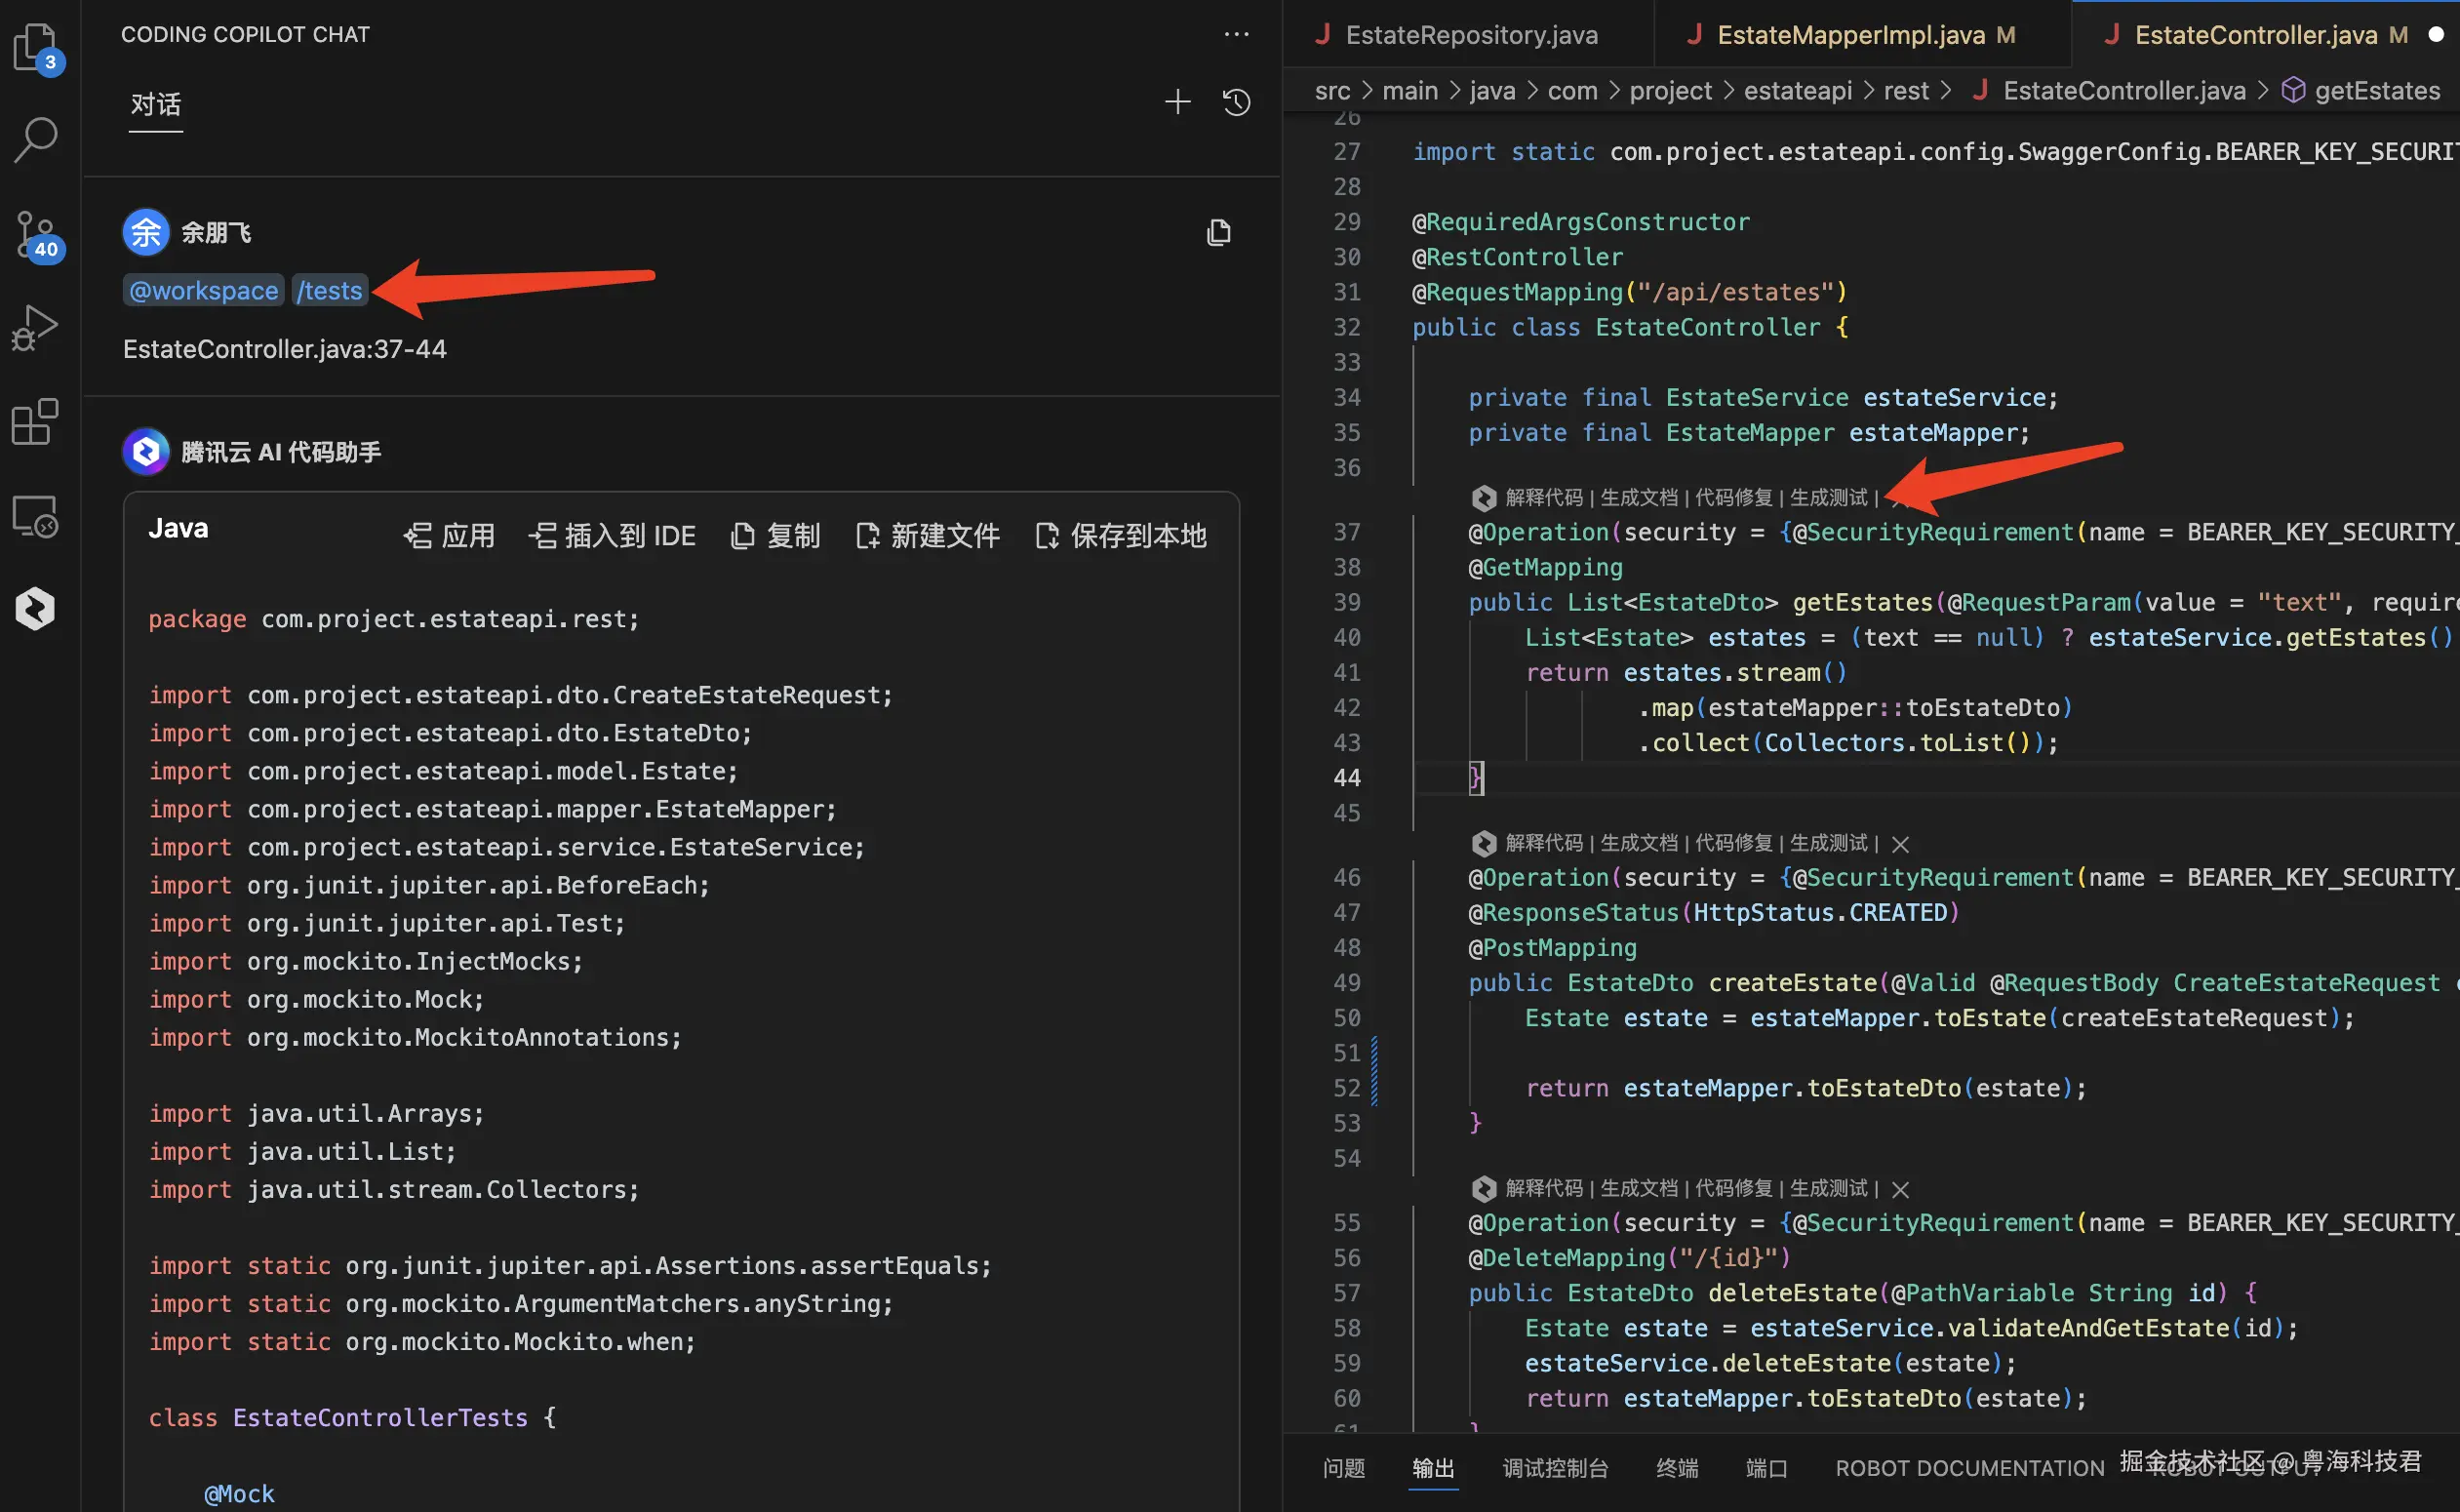Open chat panel more actions ellipsis
Screen dimensions: 2460x1512
click(1236, 35)
